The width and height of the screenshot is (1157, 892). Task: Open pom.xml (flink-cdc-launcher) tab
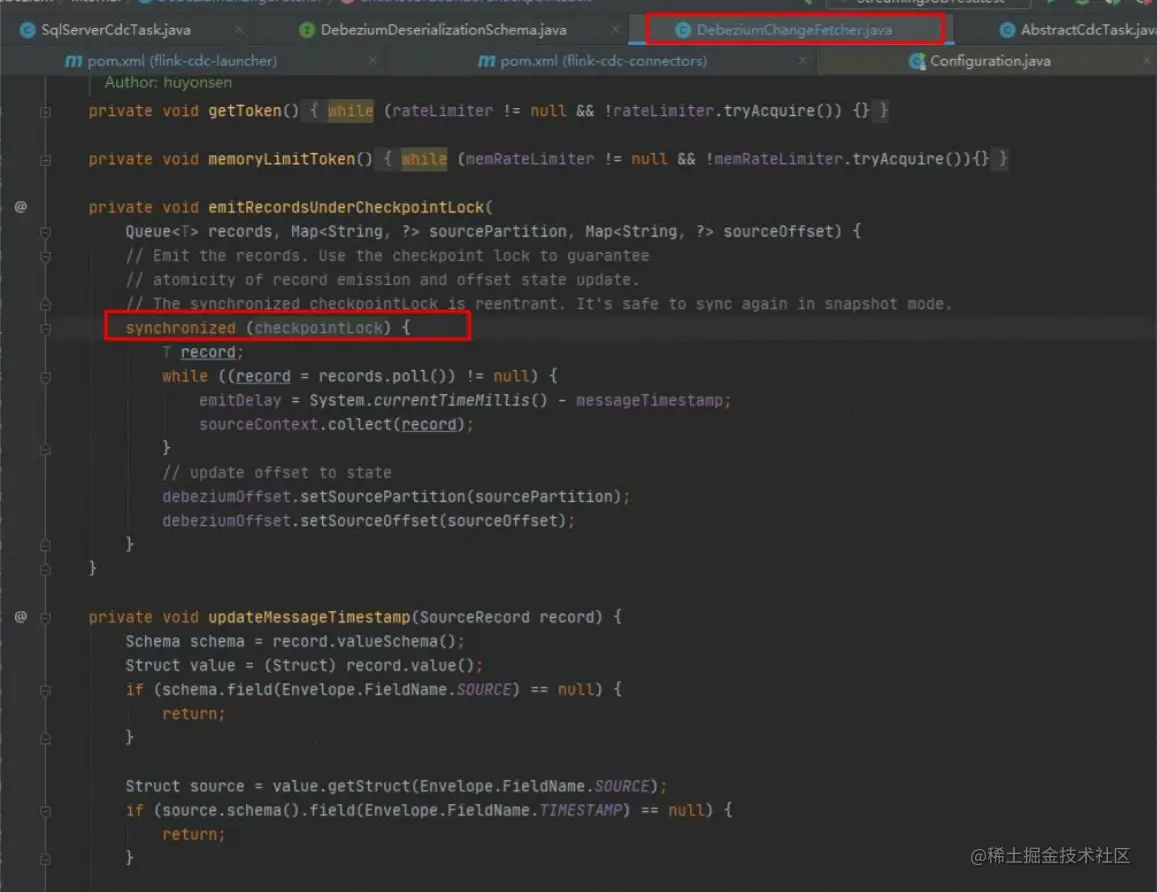pos(182,61)
